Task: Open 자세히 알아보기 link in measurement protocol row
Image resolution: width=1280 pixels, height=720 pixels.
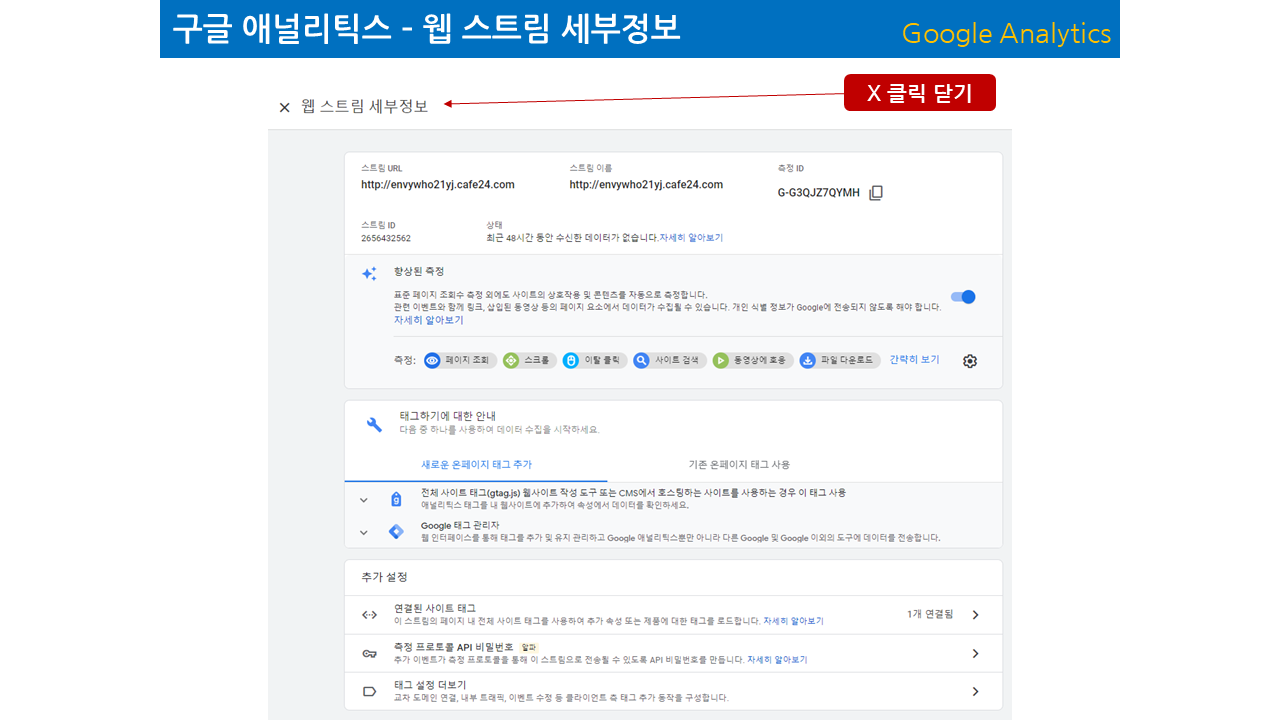Action: point(777,660)
